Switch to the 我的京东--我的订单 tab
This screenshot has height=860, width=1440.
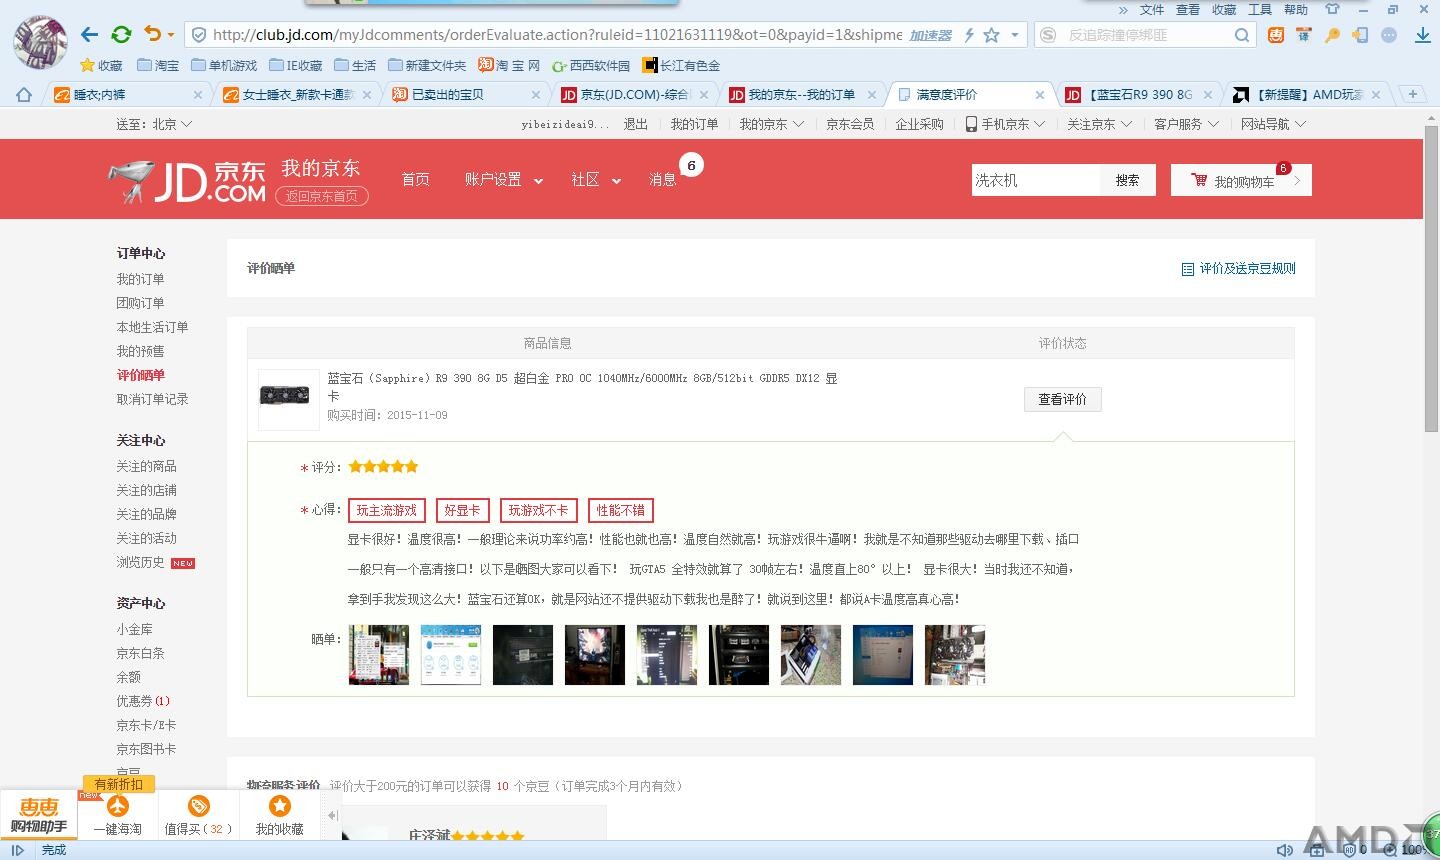803,94
